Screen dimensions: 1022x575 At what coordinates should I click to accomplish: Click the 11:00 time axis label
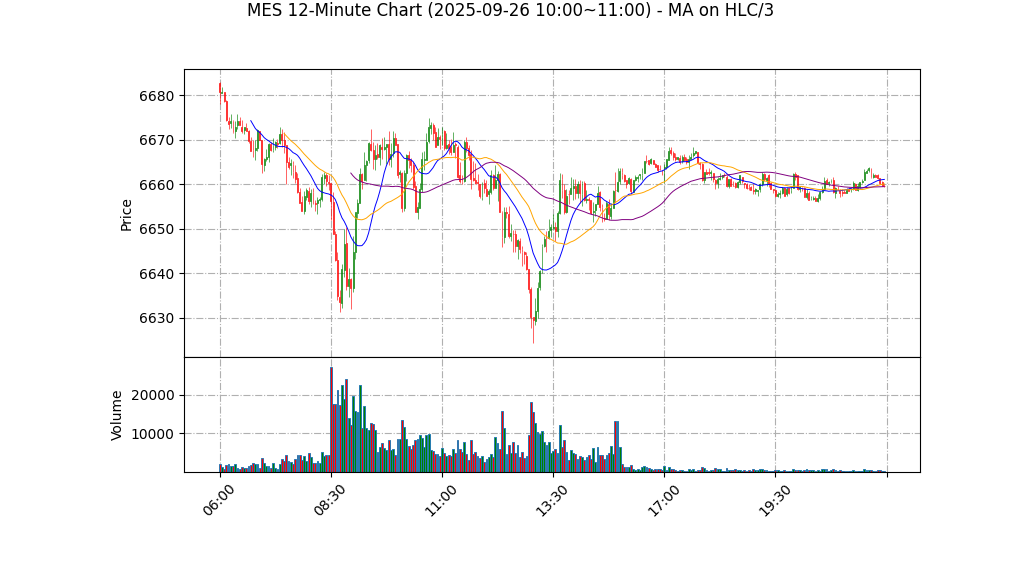click(441, 501)
